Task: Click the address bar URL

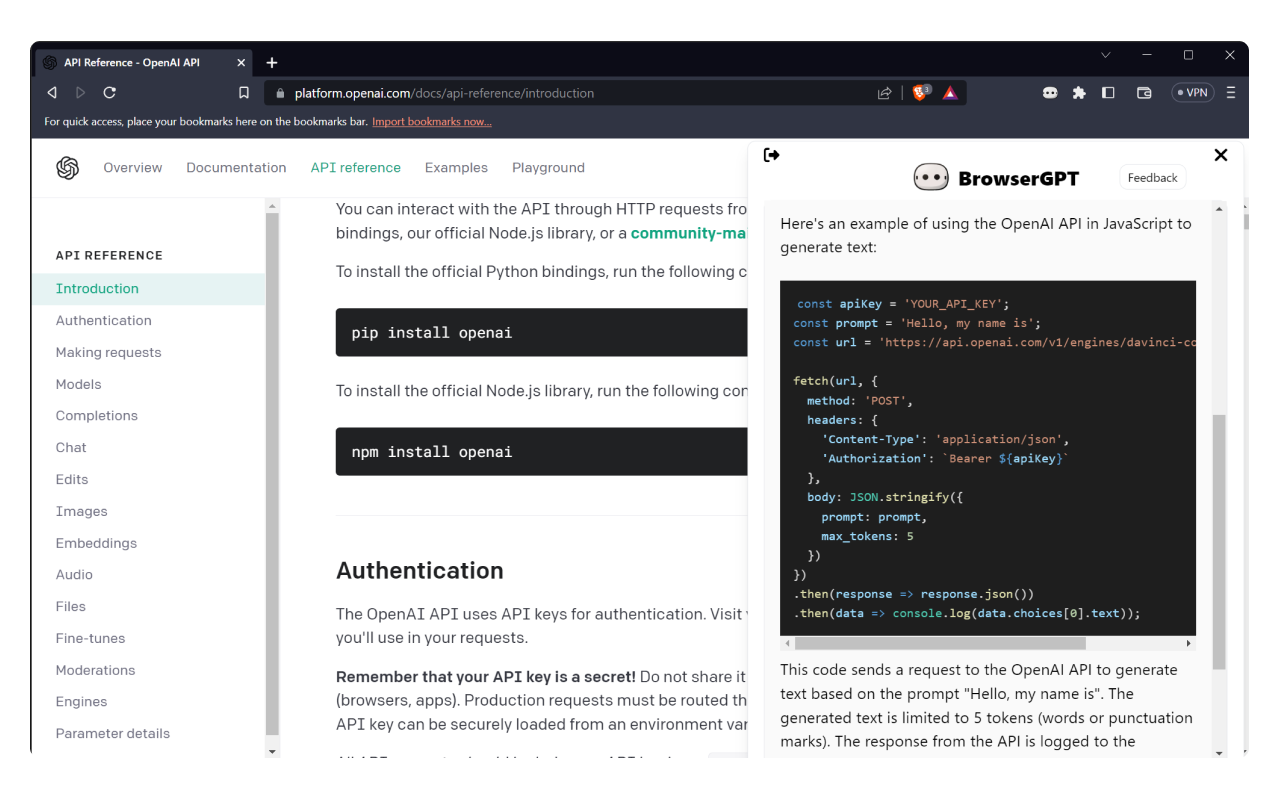Action: (444, 93)
